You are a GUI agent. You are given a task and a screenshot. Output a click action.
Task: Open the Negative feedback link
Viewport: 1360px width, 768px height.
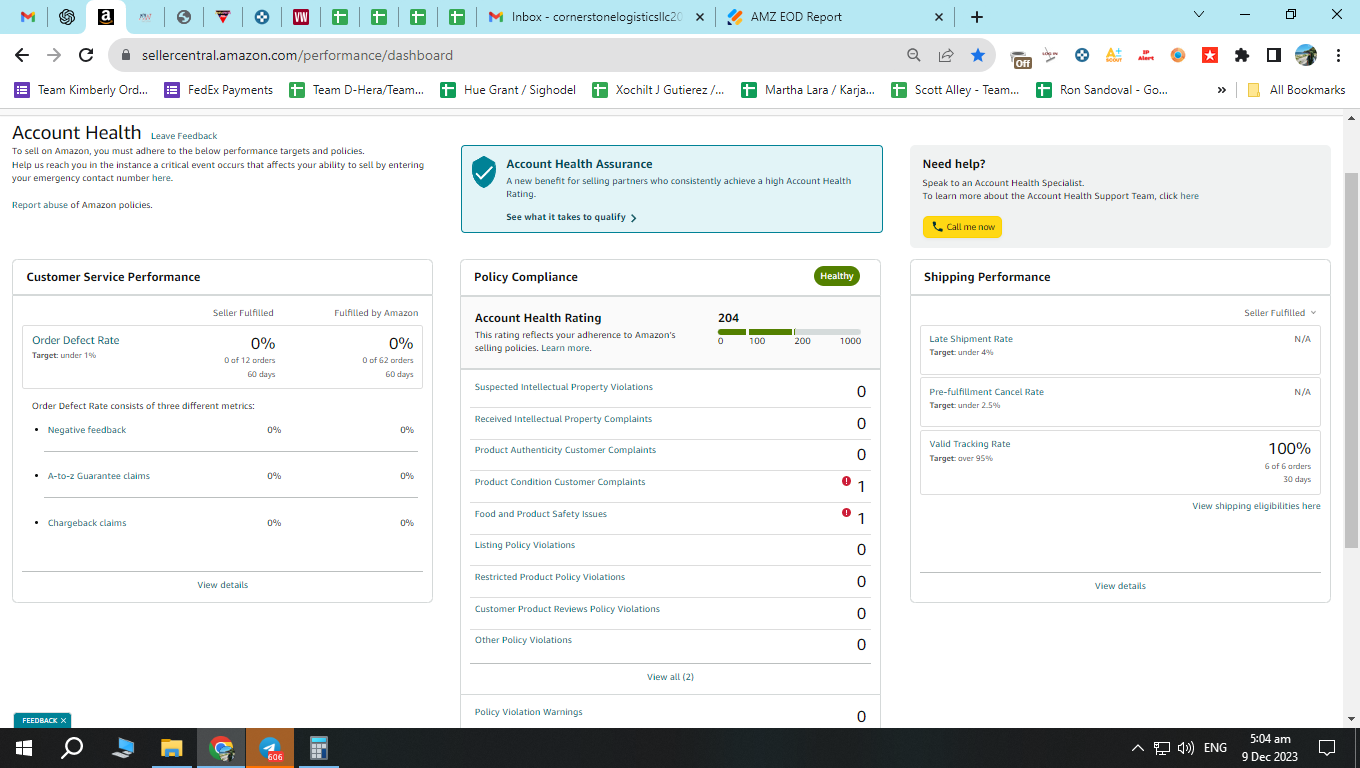pos(87,430)
